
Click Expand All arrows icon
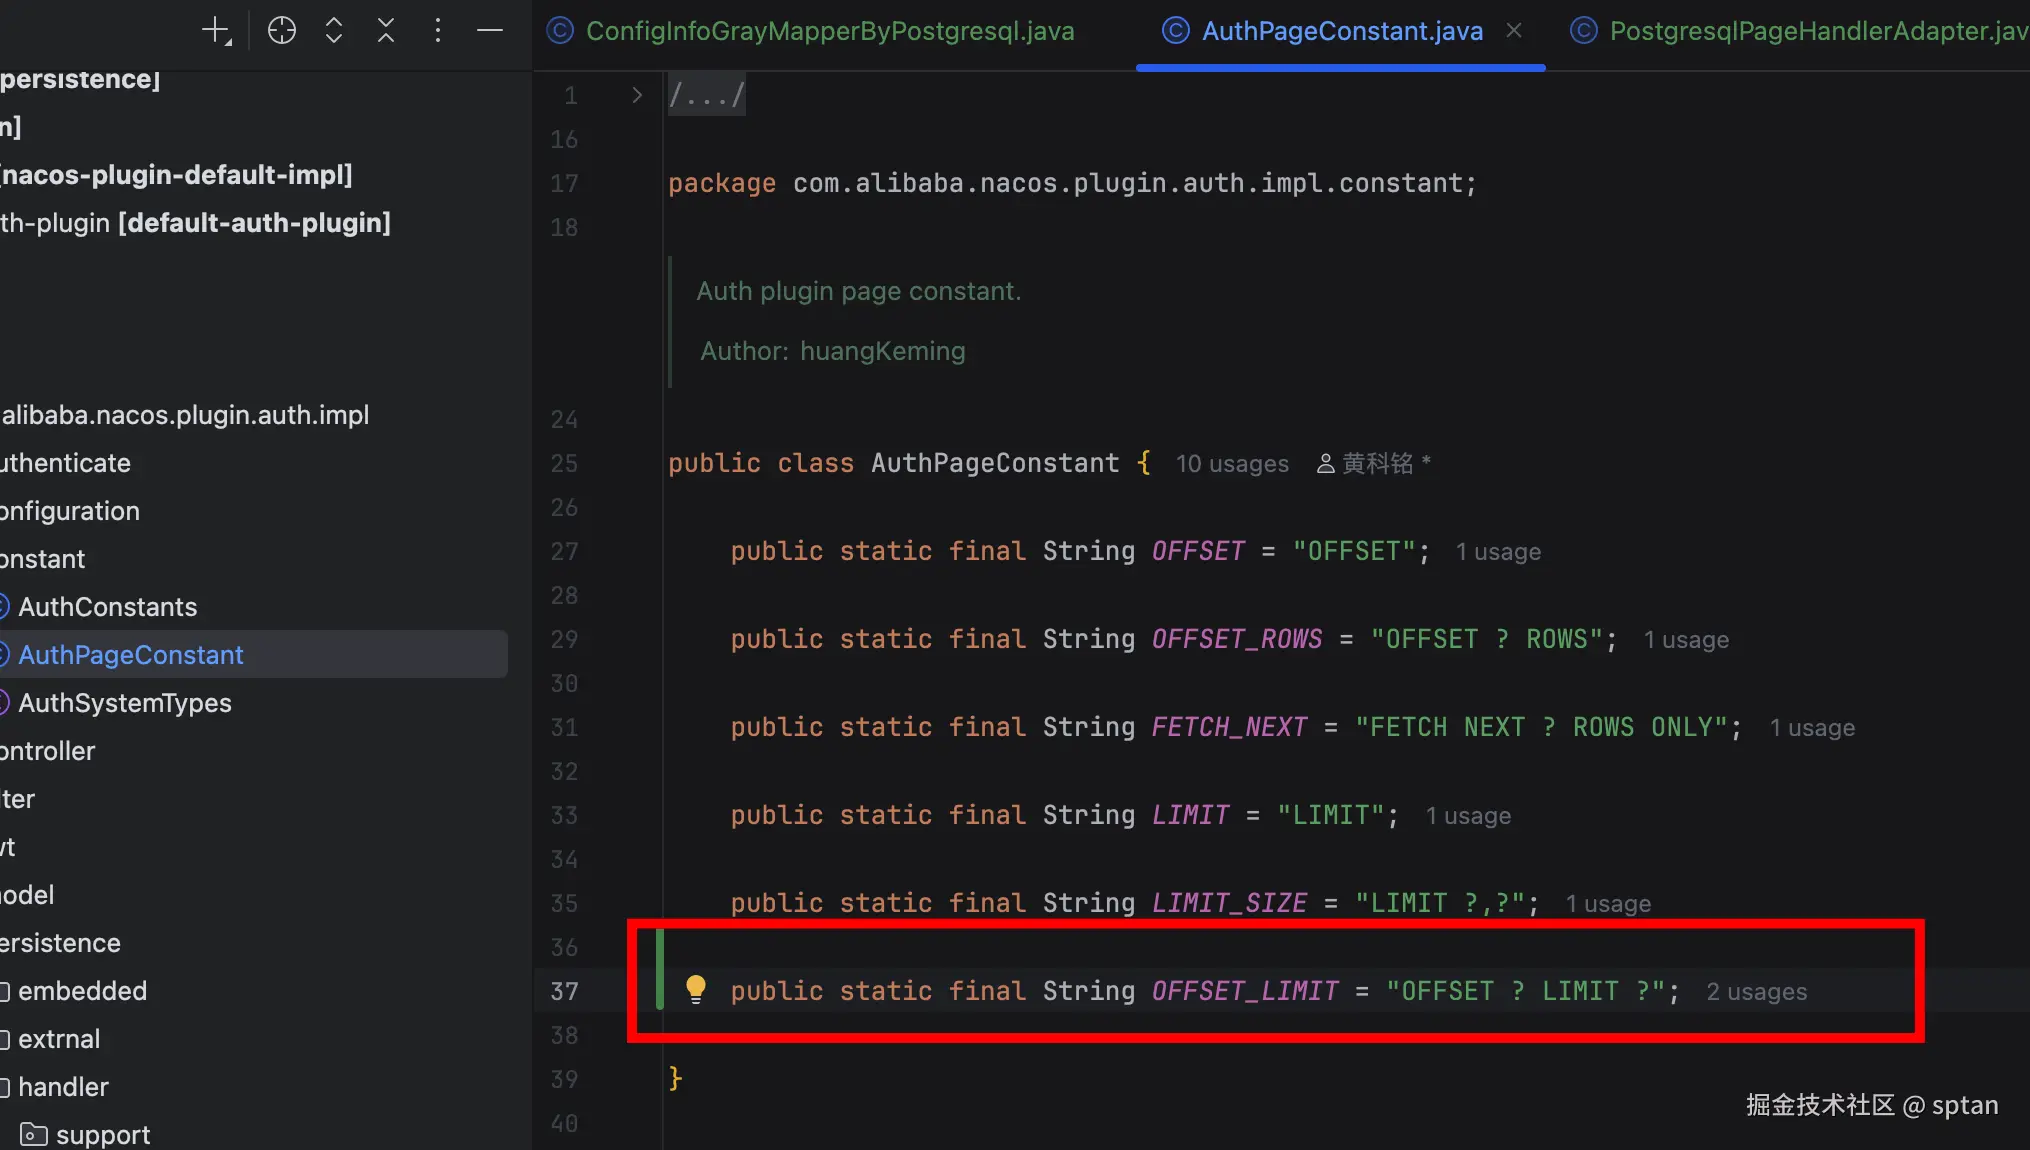pos(334,30)
